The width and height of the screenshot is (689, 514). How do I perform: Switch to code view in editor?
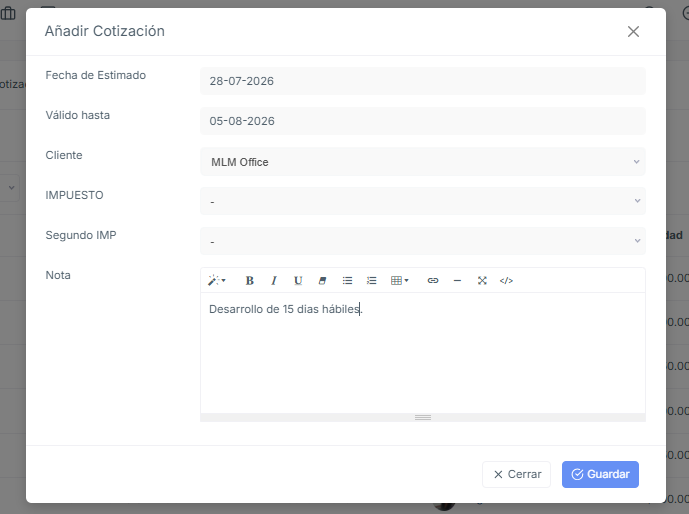click(x=506, y=280)
